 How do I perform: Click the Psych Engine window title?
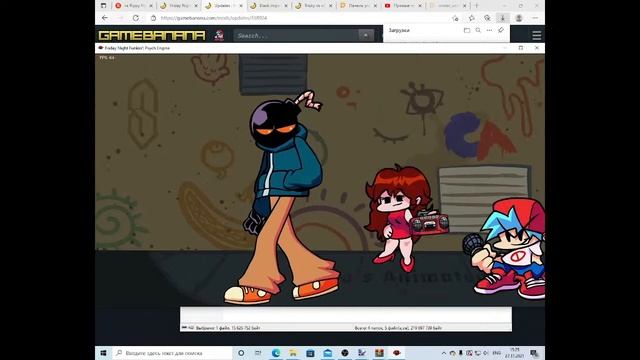click(137, 48)
